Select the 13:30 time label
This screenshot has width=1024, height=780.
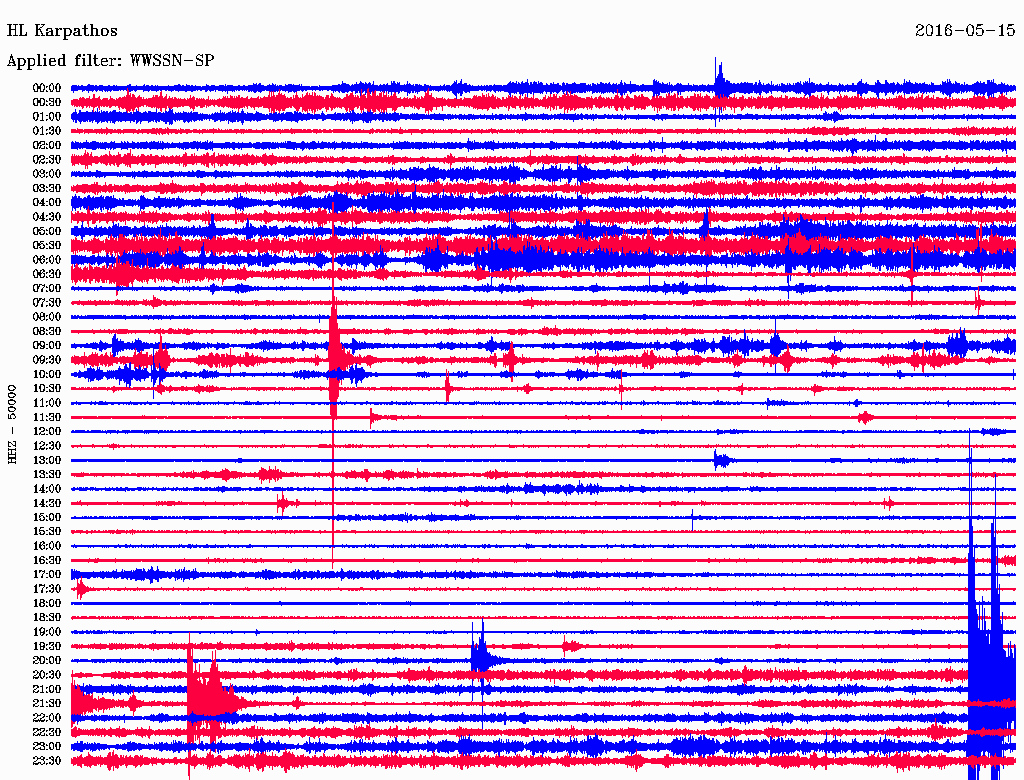pyautogui.click(x=47, y=475)
